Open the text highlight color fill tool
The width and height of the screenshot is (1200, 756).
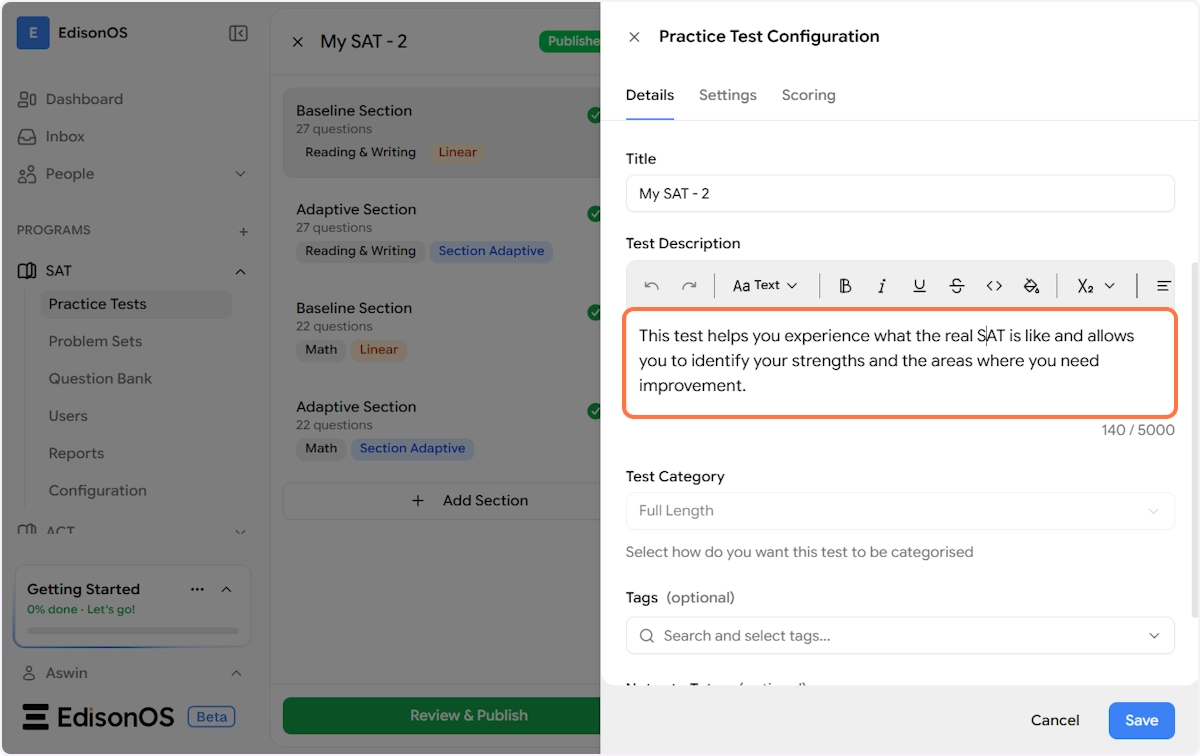point(1031,286)
